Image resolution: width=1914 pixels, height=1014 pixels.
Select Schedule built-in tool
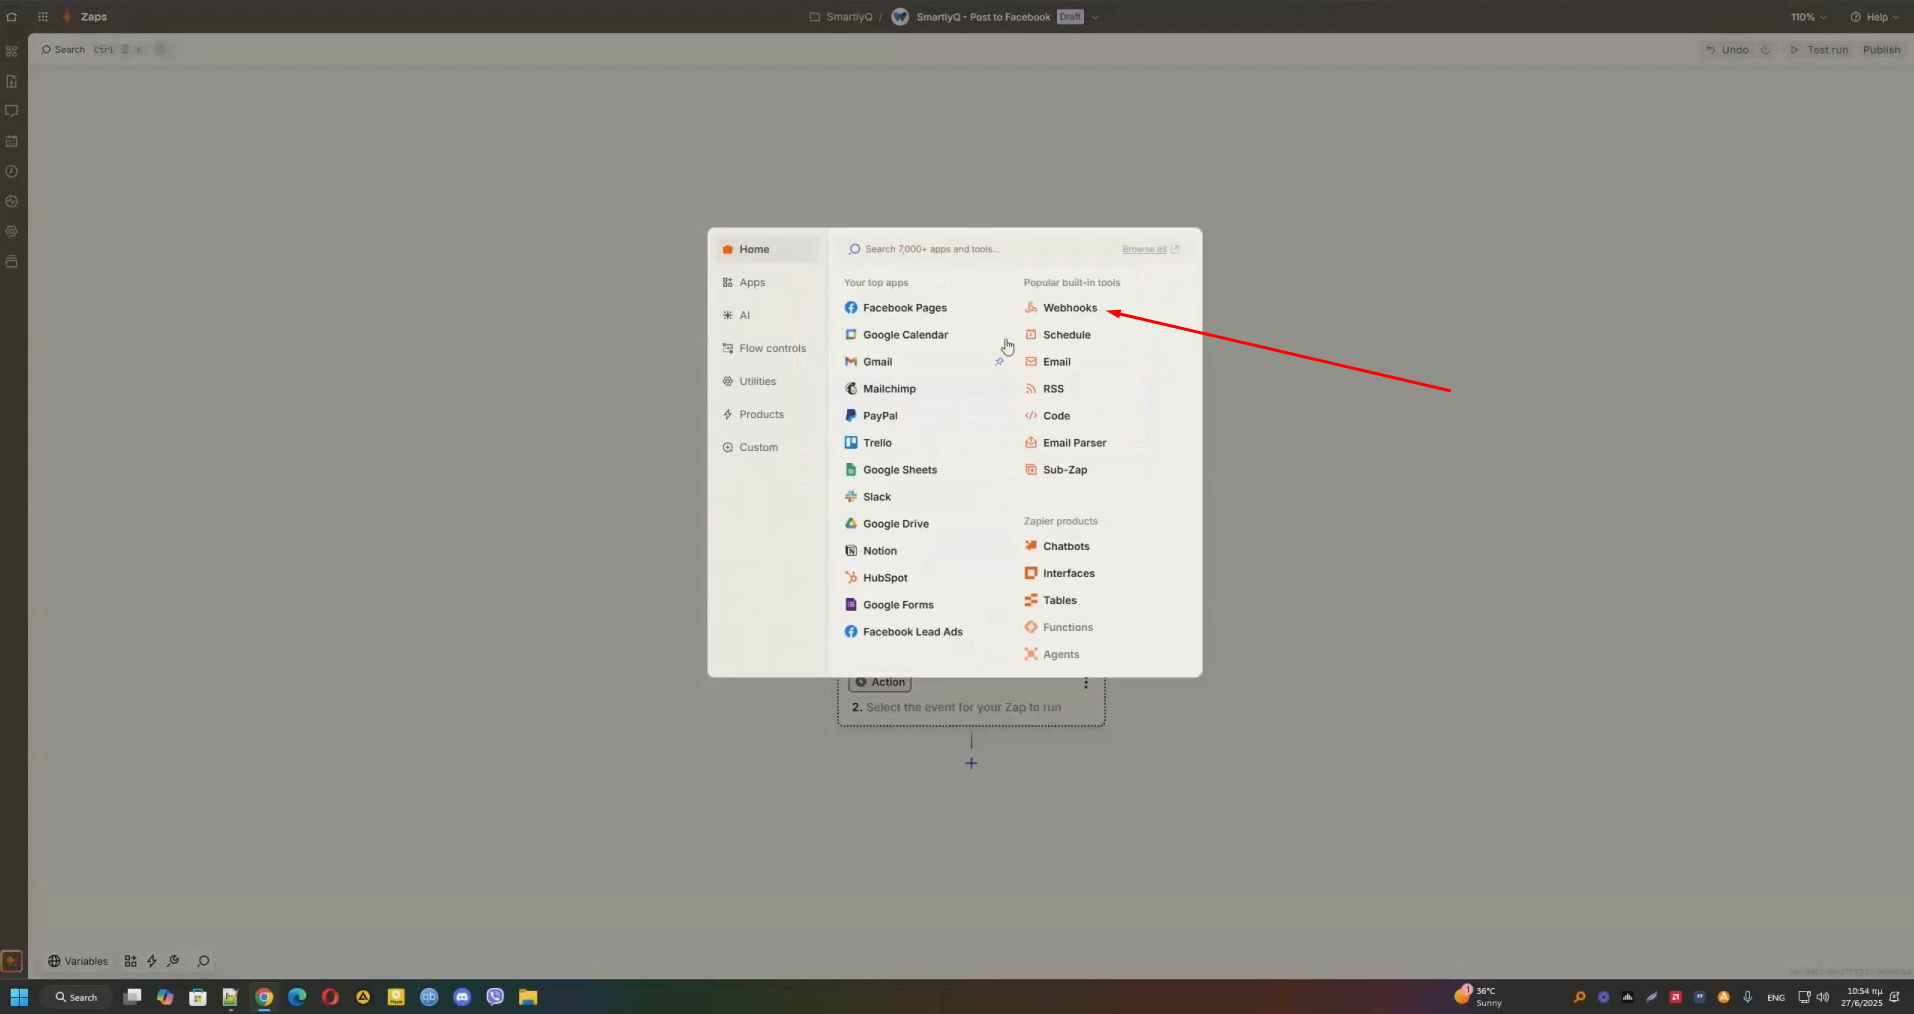[1058, 335]
